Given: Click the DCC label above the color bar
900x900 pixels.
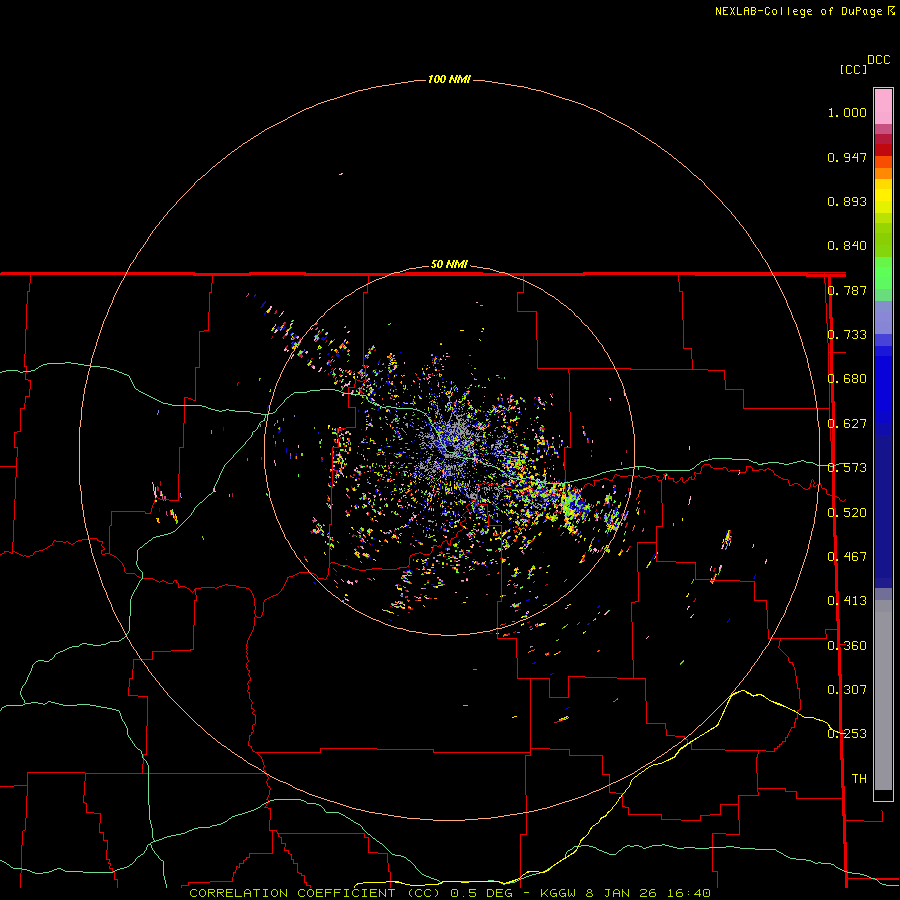Looking at the screenshot, I should [x=878, y=60].
